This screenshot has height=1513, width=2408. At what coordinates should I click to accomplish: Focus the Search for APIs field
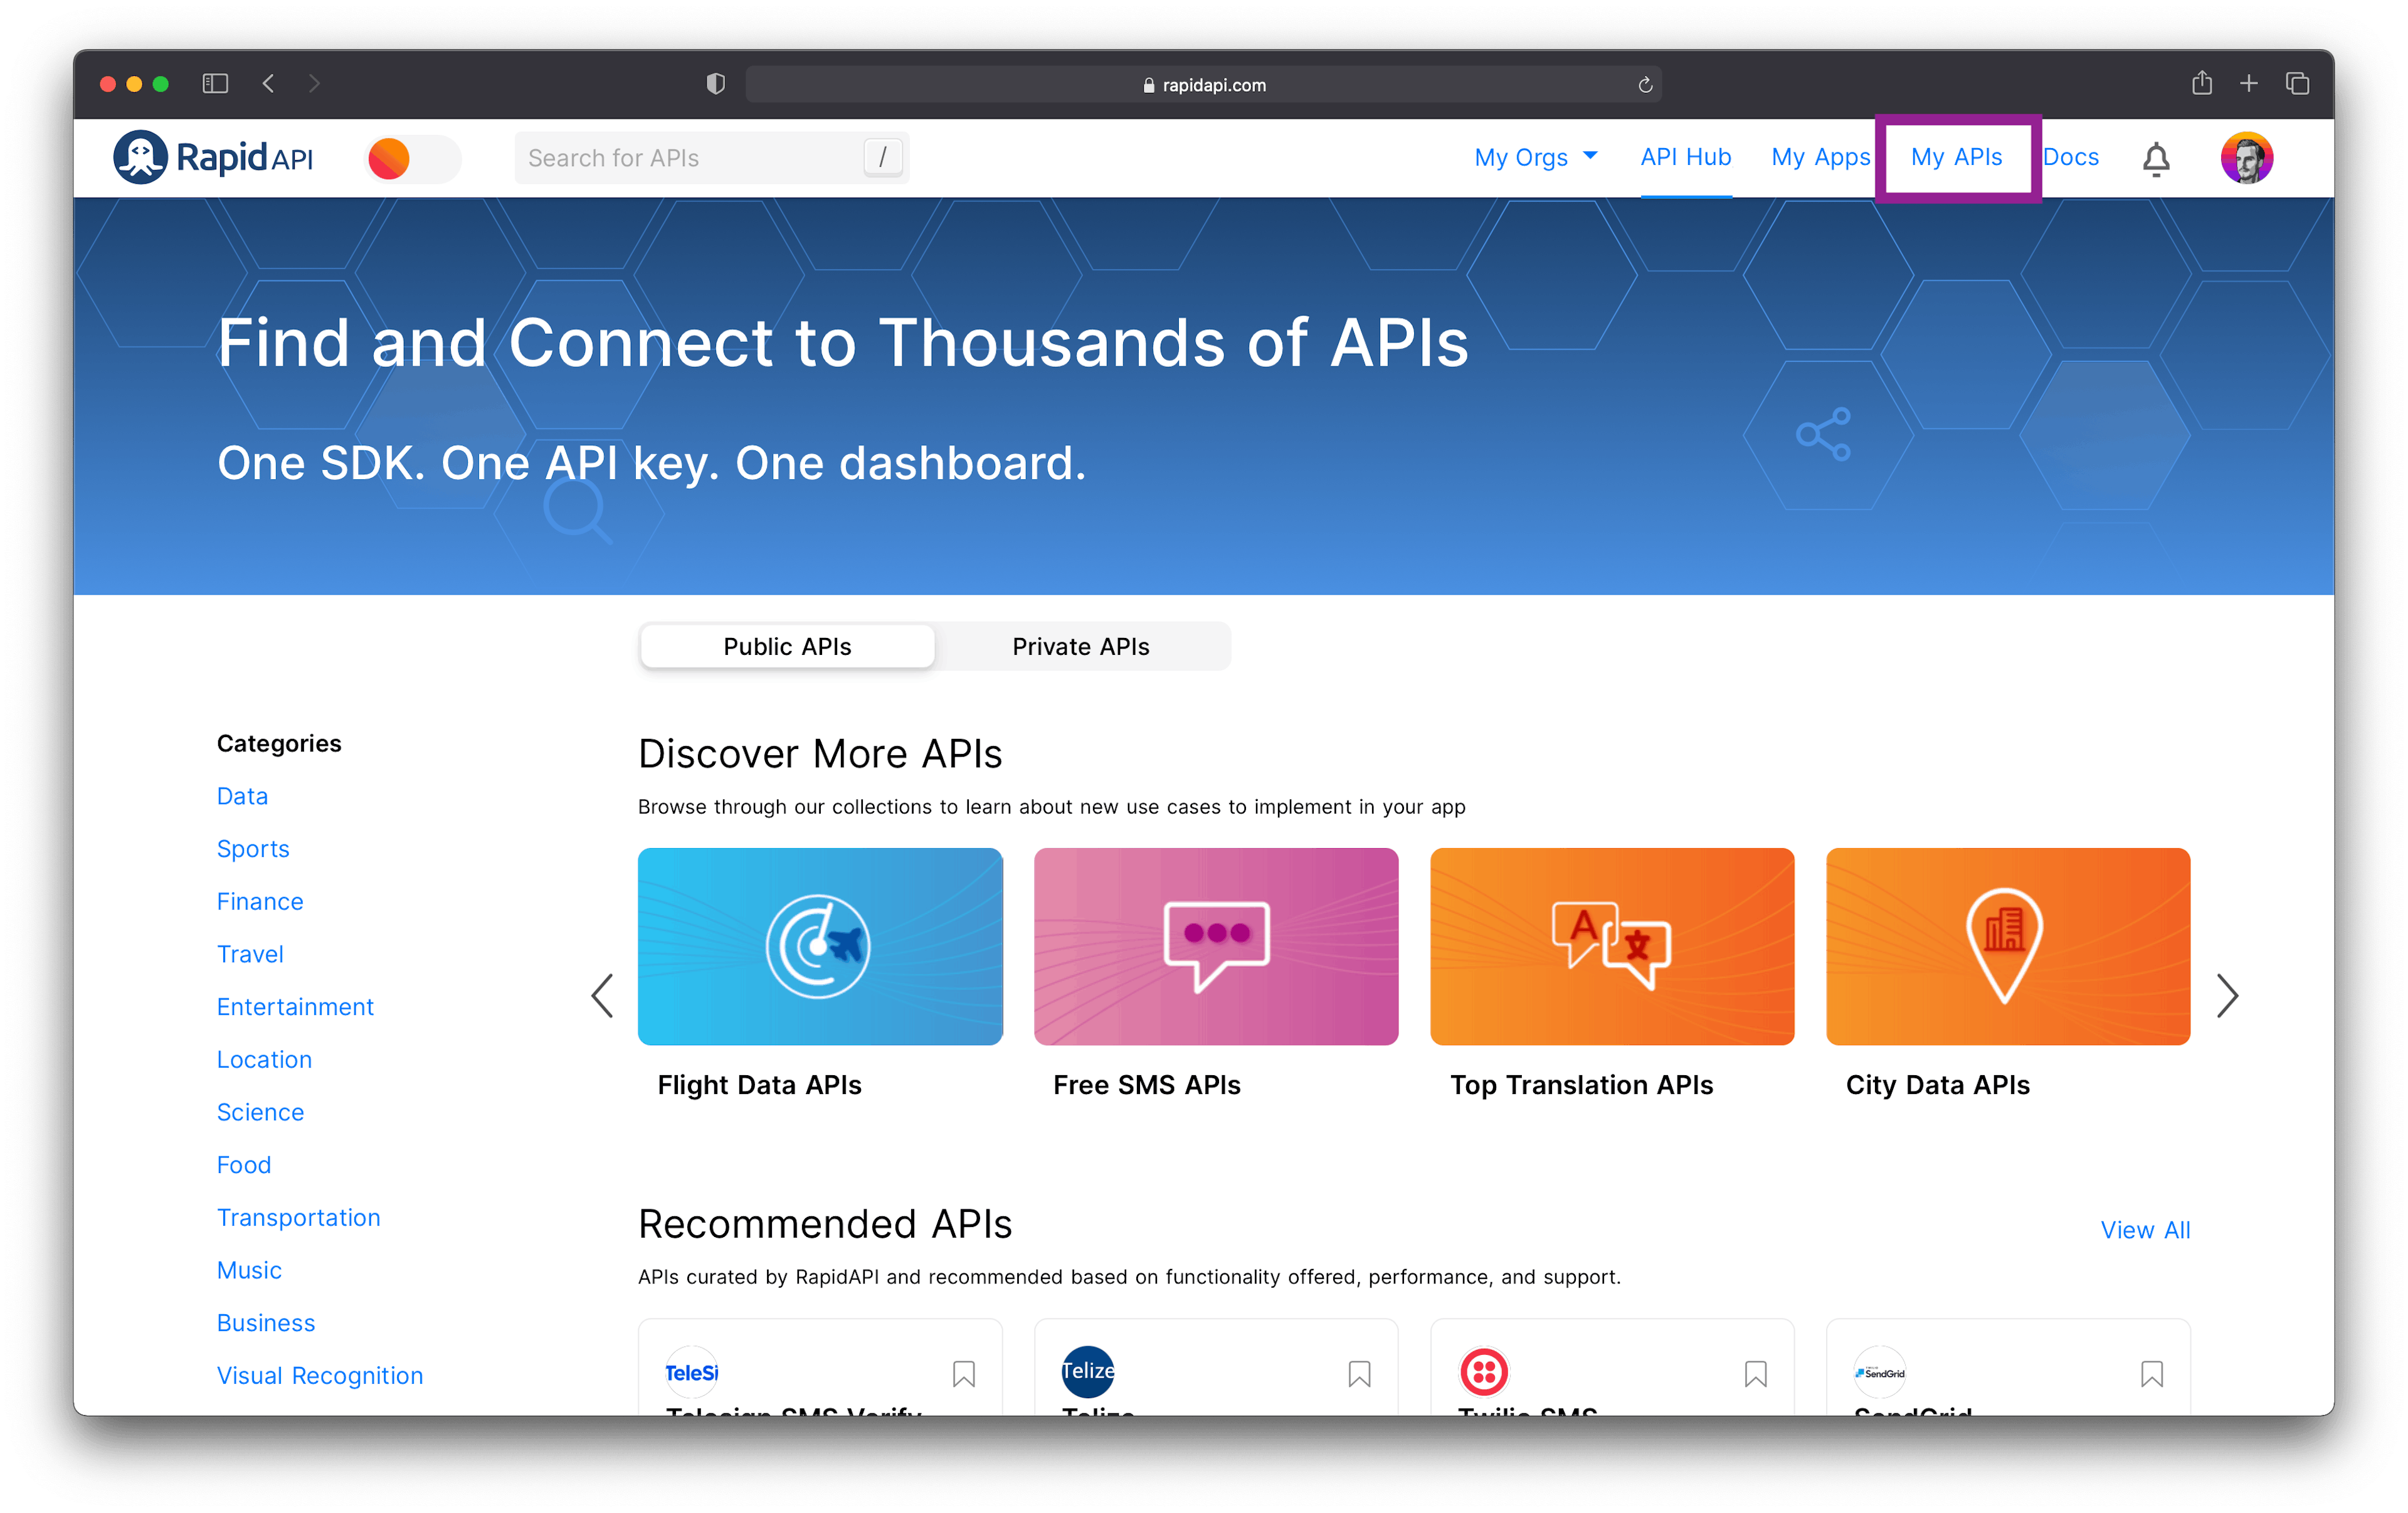click(x=711, y=157)
